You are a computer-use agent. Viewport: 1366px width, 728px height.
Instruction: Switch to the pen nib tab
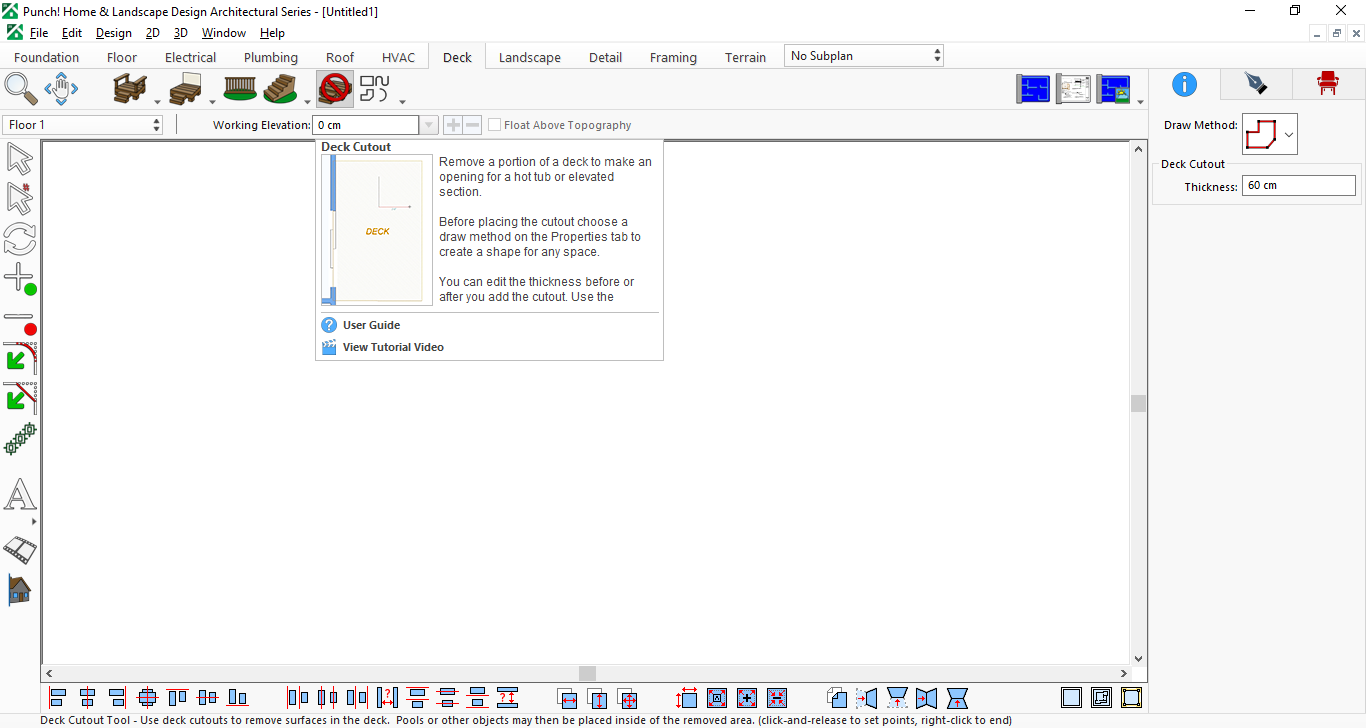point(1256,83)
